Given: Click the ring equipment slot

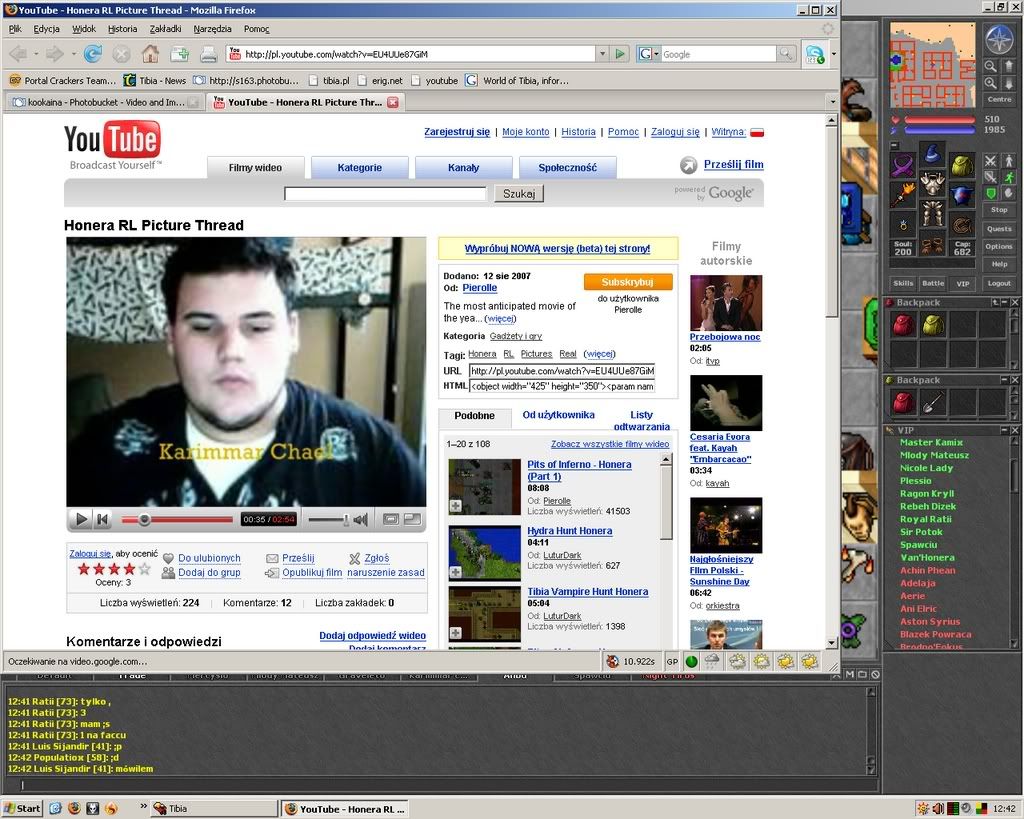Looking at the screenshot, I should point(903,225).
